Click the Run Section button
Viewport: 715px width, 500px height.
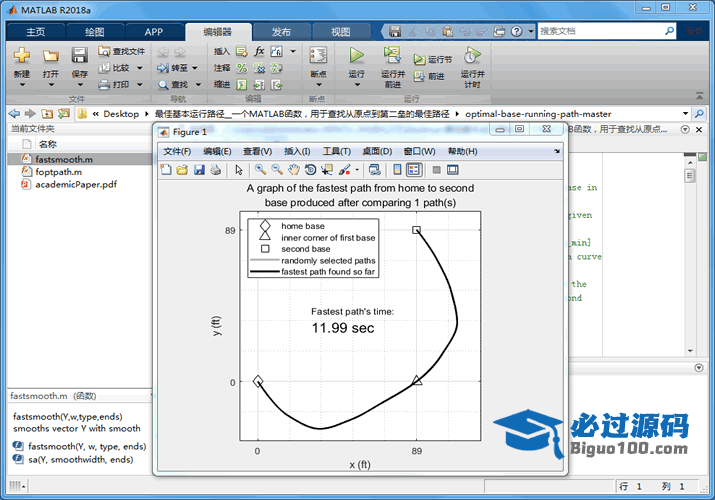pos(433,59)
